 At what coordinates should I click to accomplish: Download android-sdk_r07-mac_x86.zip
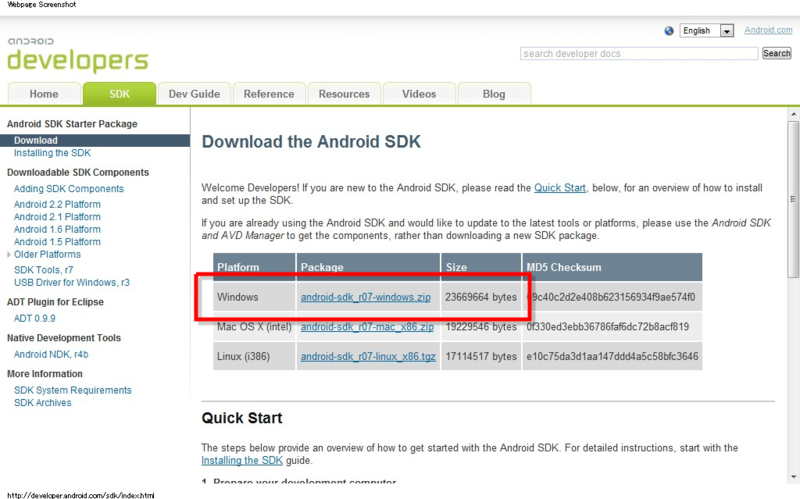[367, 327]
